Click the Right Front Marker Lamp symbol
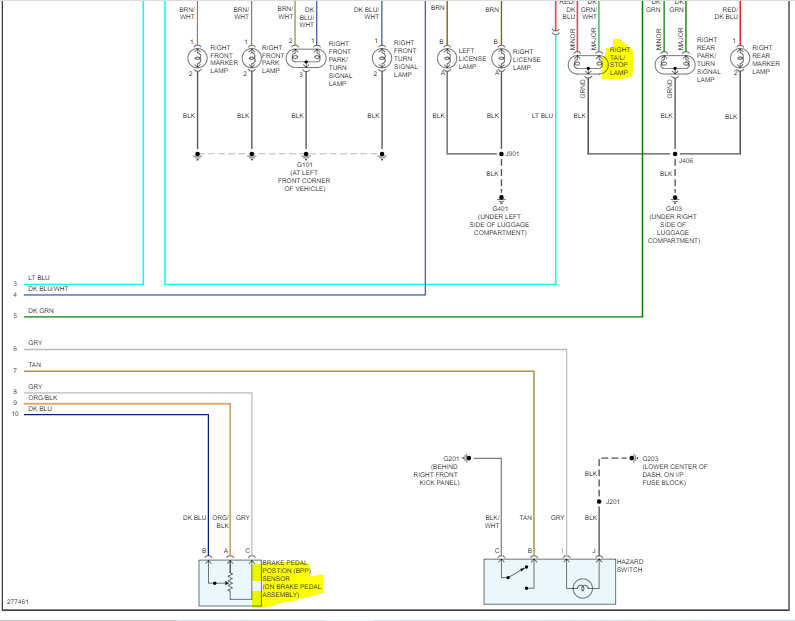 (197, 58)
